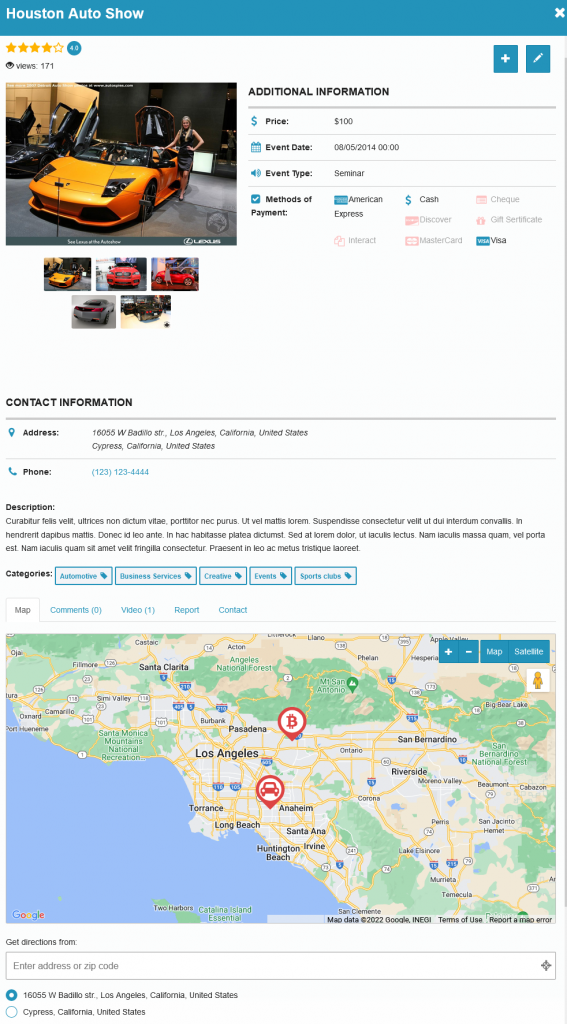Open the Automotive category tag
Viewport: 567px width, 1024px height.
(x=84, y=576)
